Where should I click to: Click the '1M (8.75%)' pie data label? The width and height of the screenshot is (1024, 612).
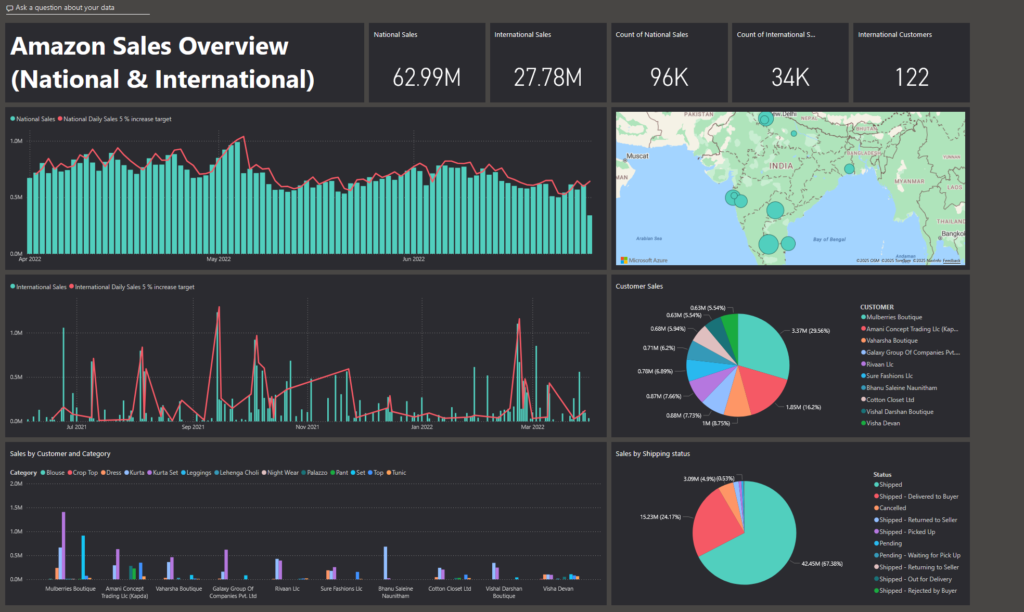(x=716, y=423)
